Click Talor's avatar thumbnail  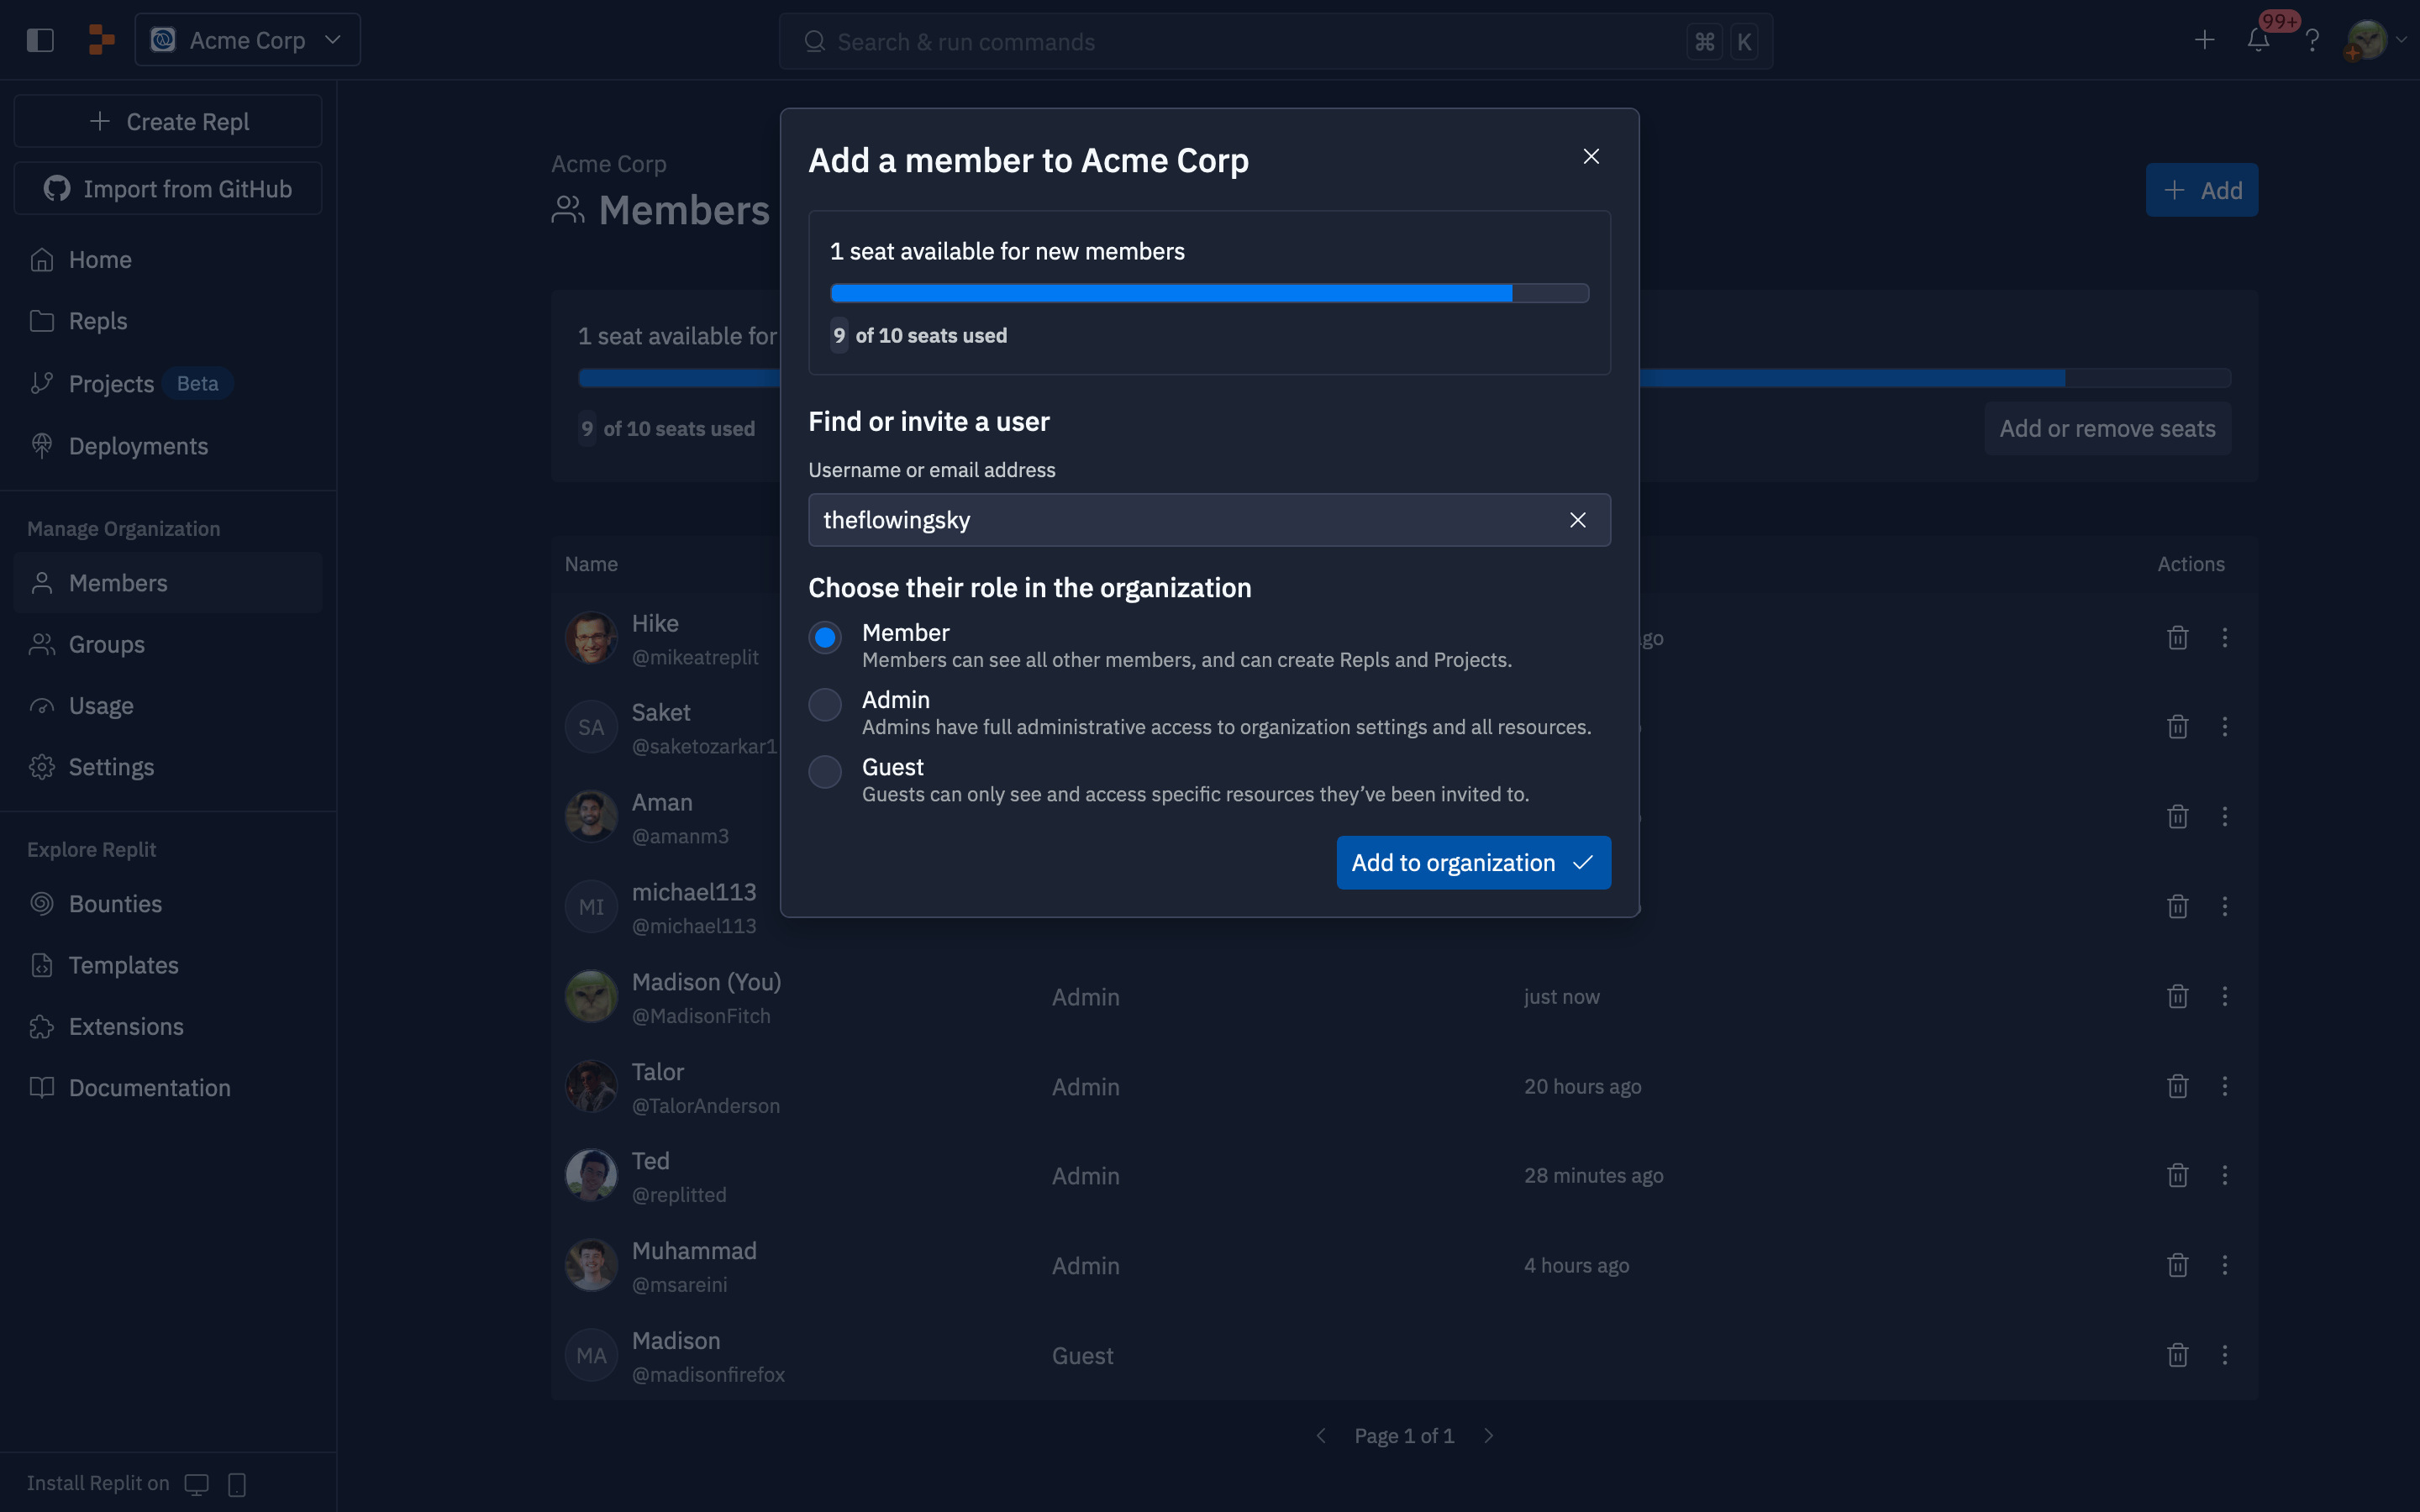(591, 1087)
